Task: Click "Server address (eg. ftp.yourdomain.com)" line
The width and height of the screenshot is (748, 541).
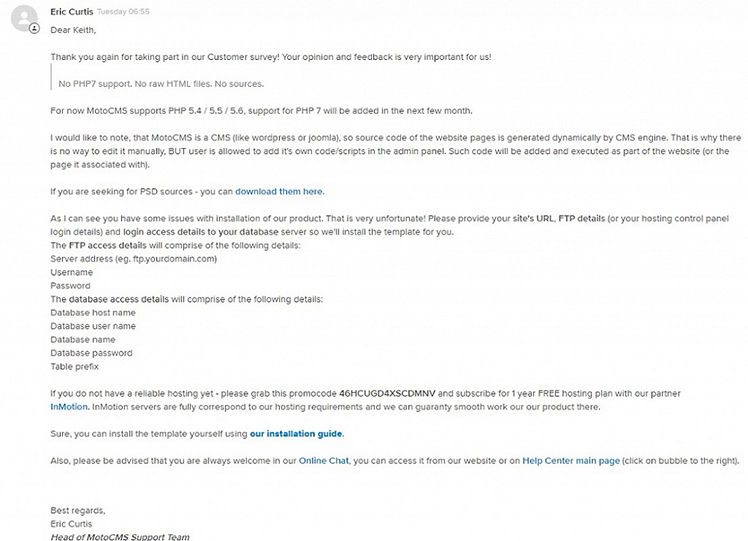Action: coord(134,259)
